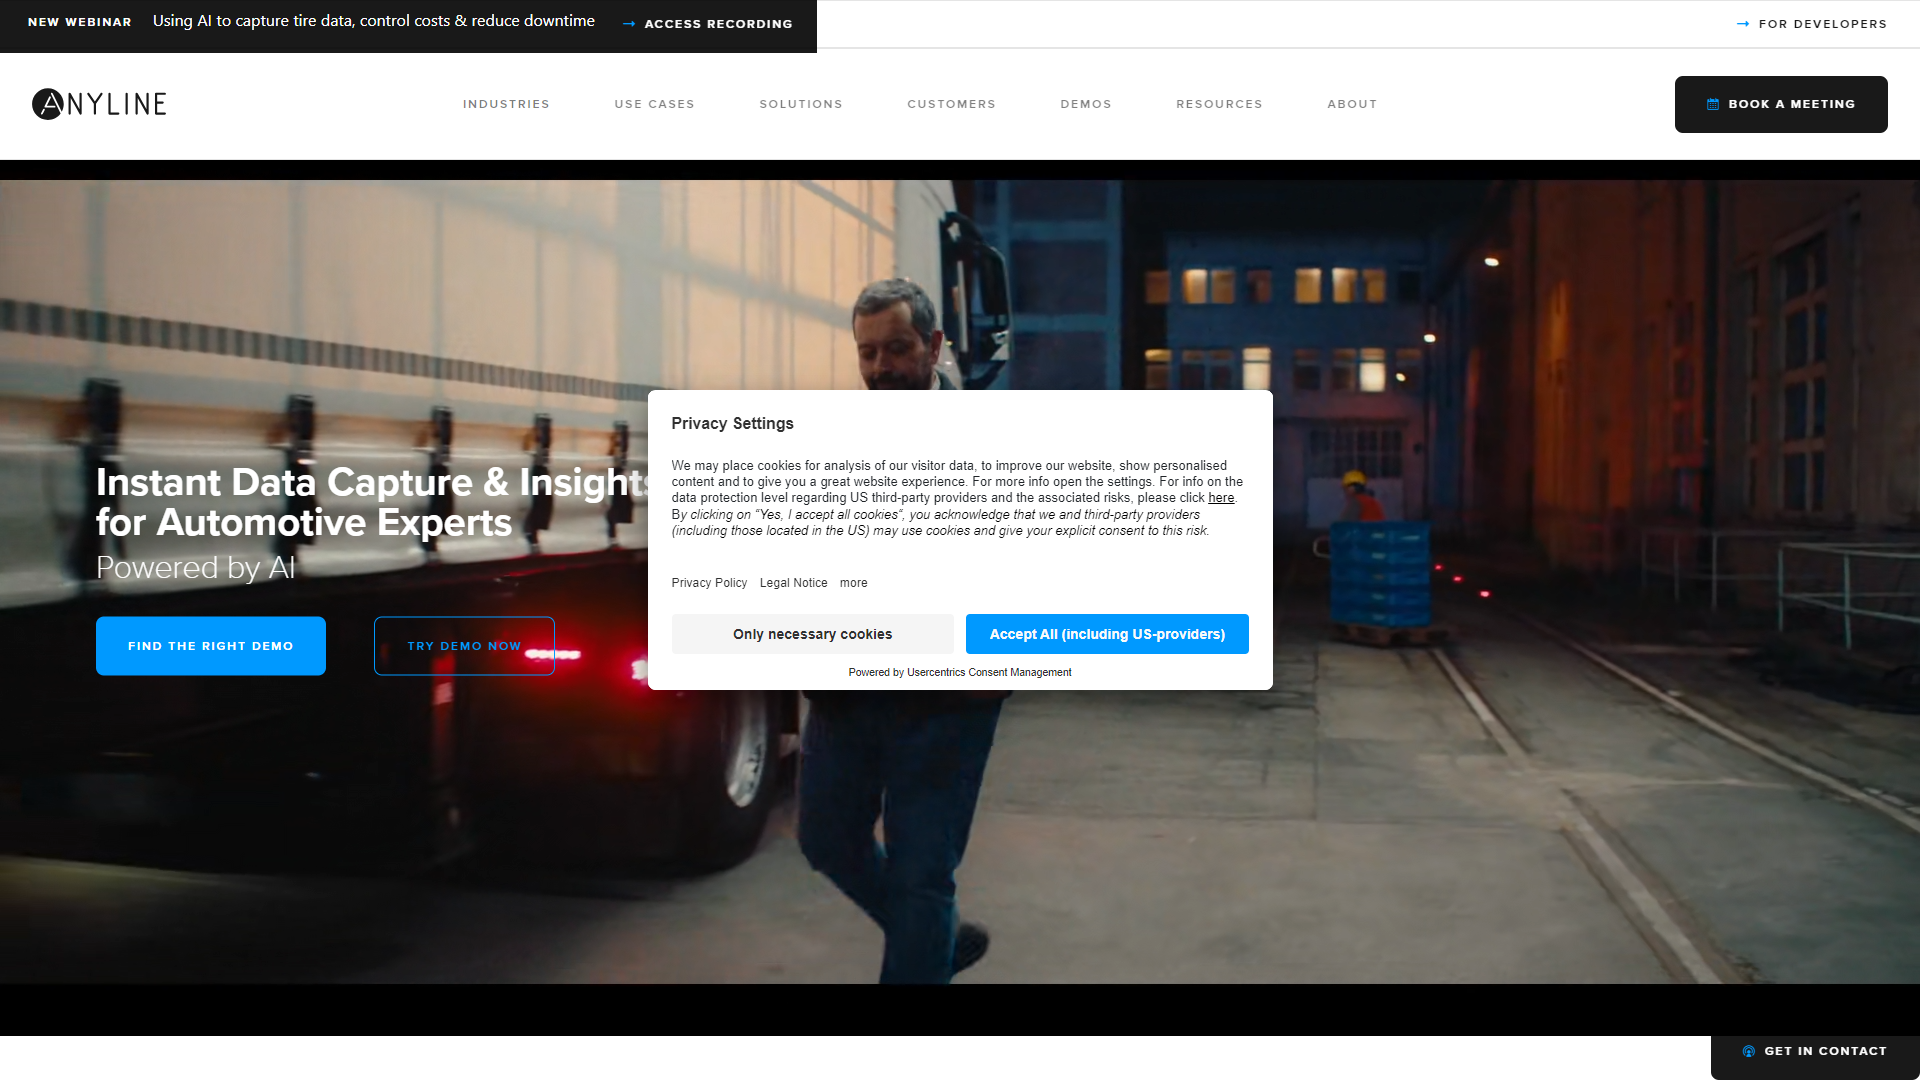Click the Anyline logo

tap(99, 103)
